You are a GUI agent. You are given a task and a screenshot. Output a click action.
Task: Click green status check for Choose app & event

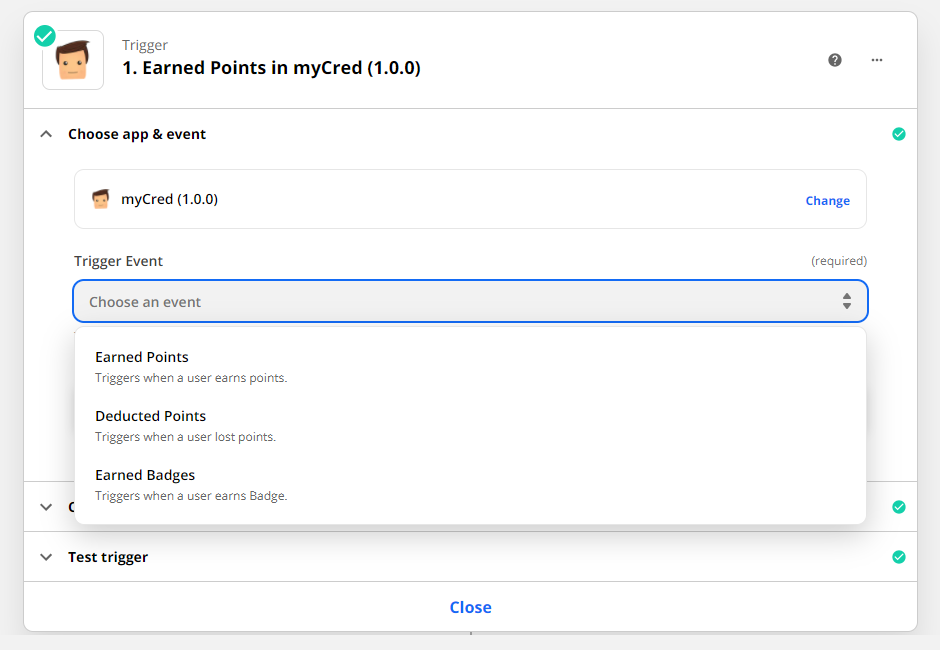point(898,134)
